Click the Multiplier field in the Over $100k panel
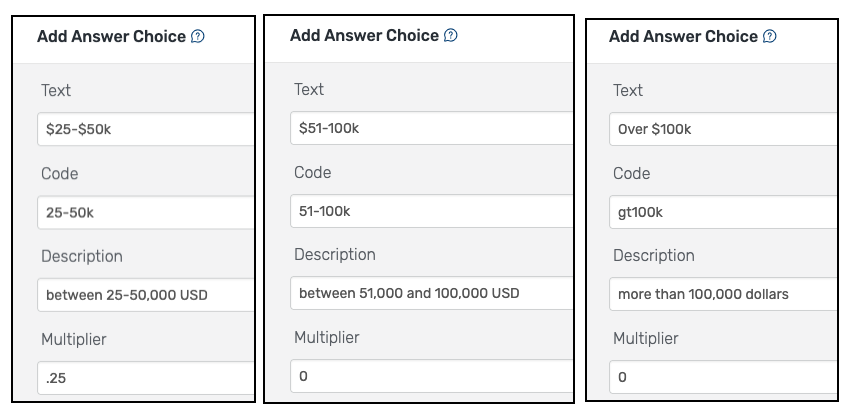This screenshot has height=414, width=843. [723, 377]
